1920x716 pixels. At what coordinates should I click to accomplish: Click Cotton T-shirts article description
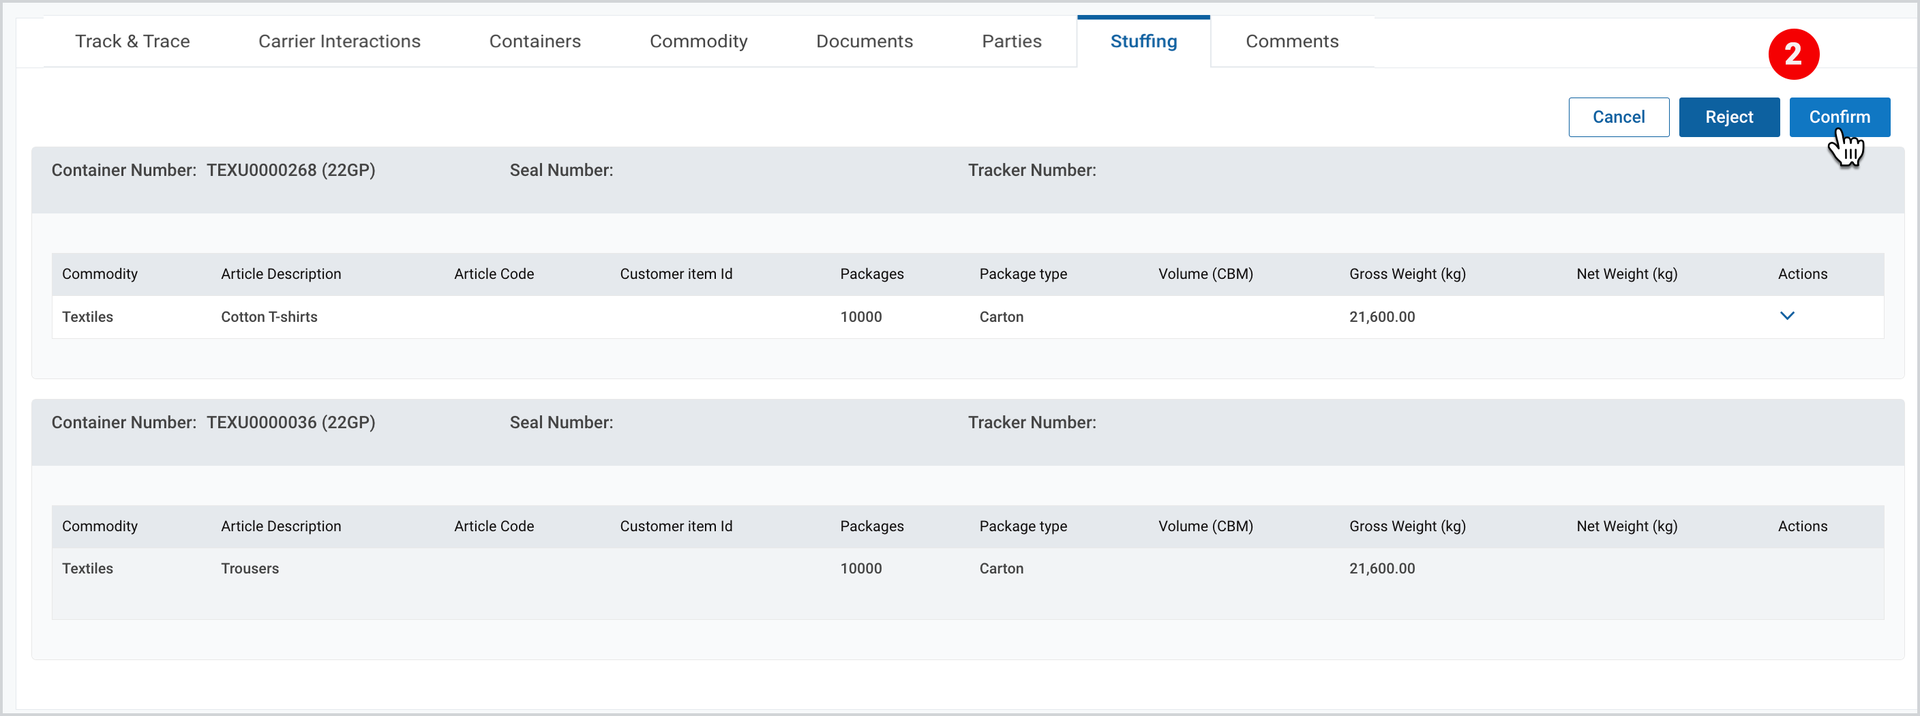click(269, 317)
